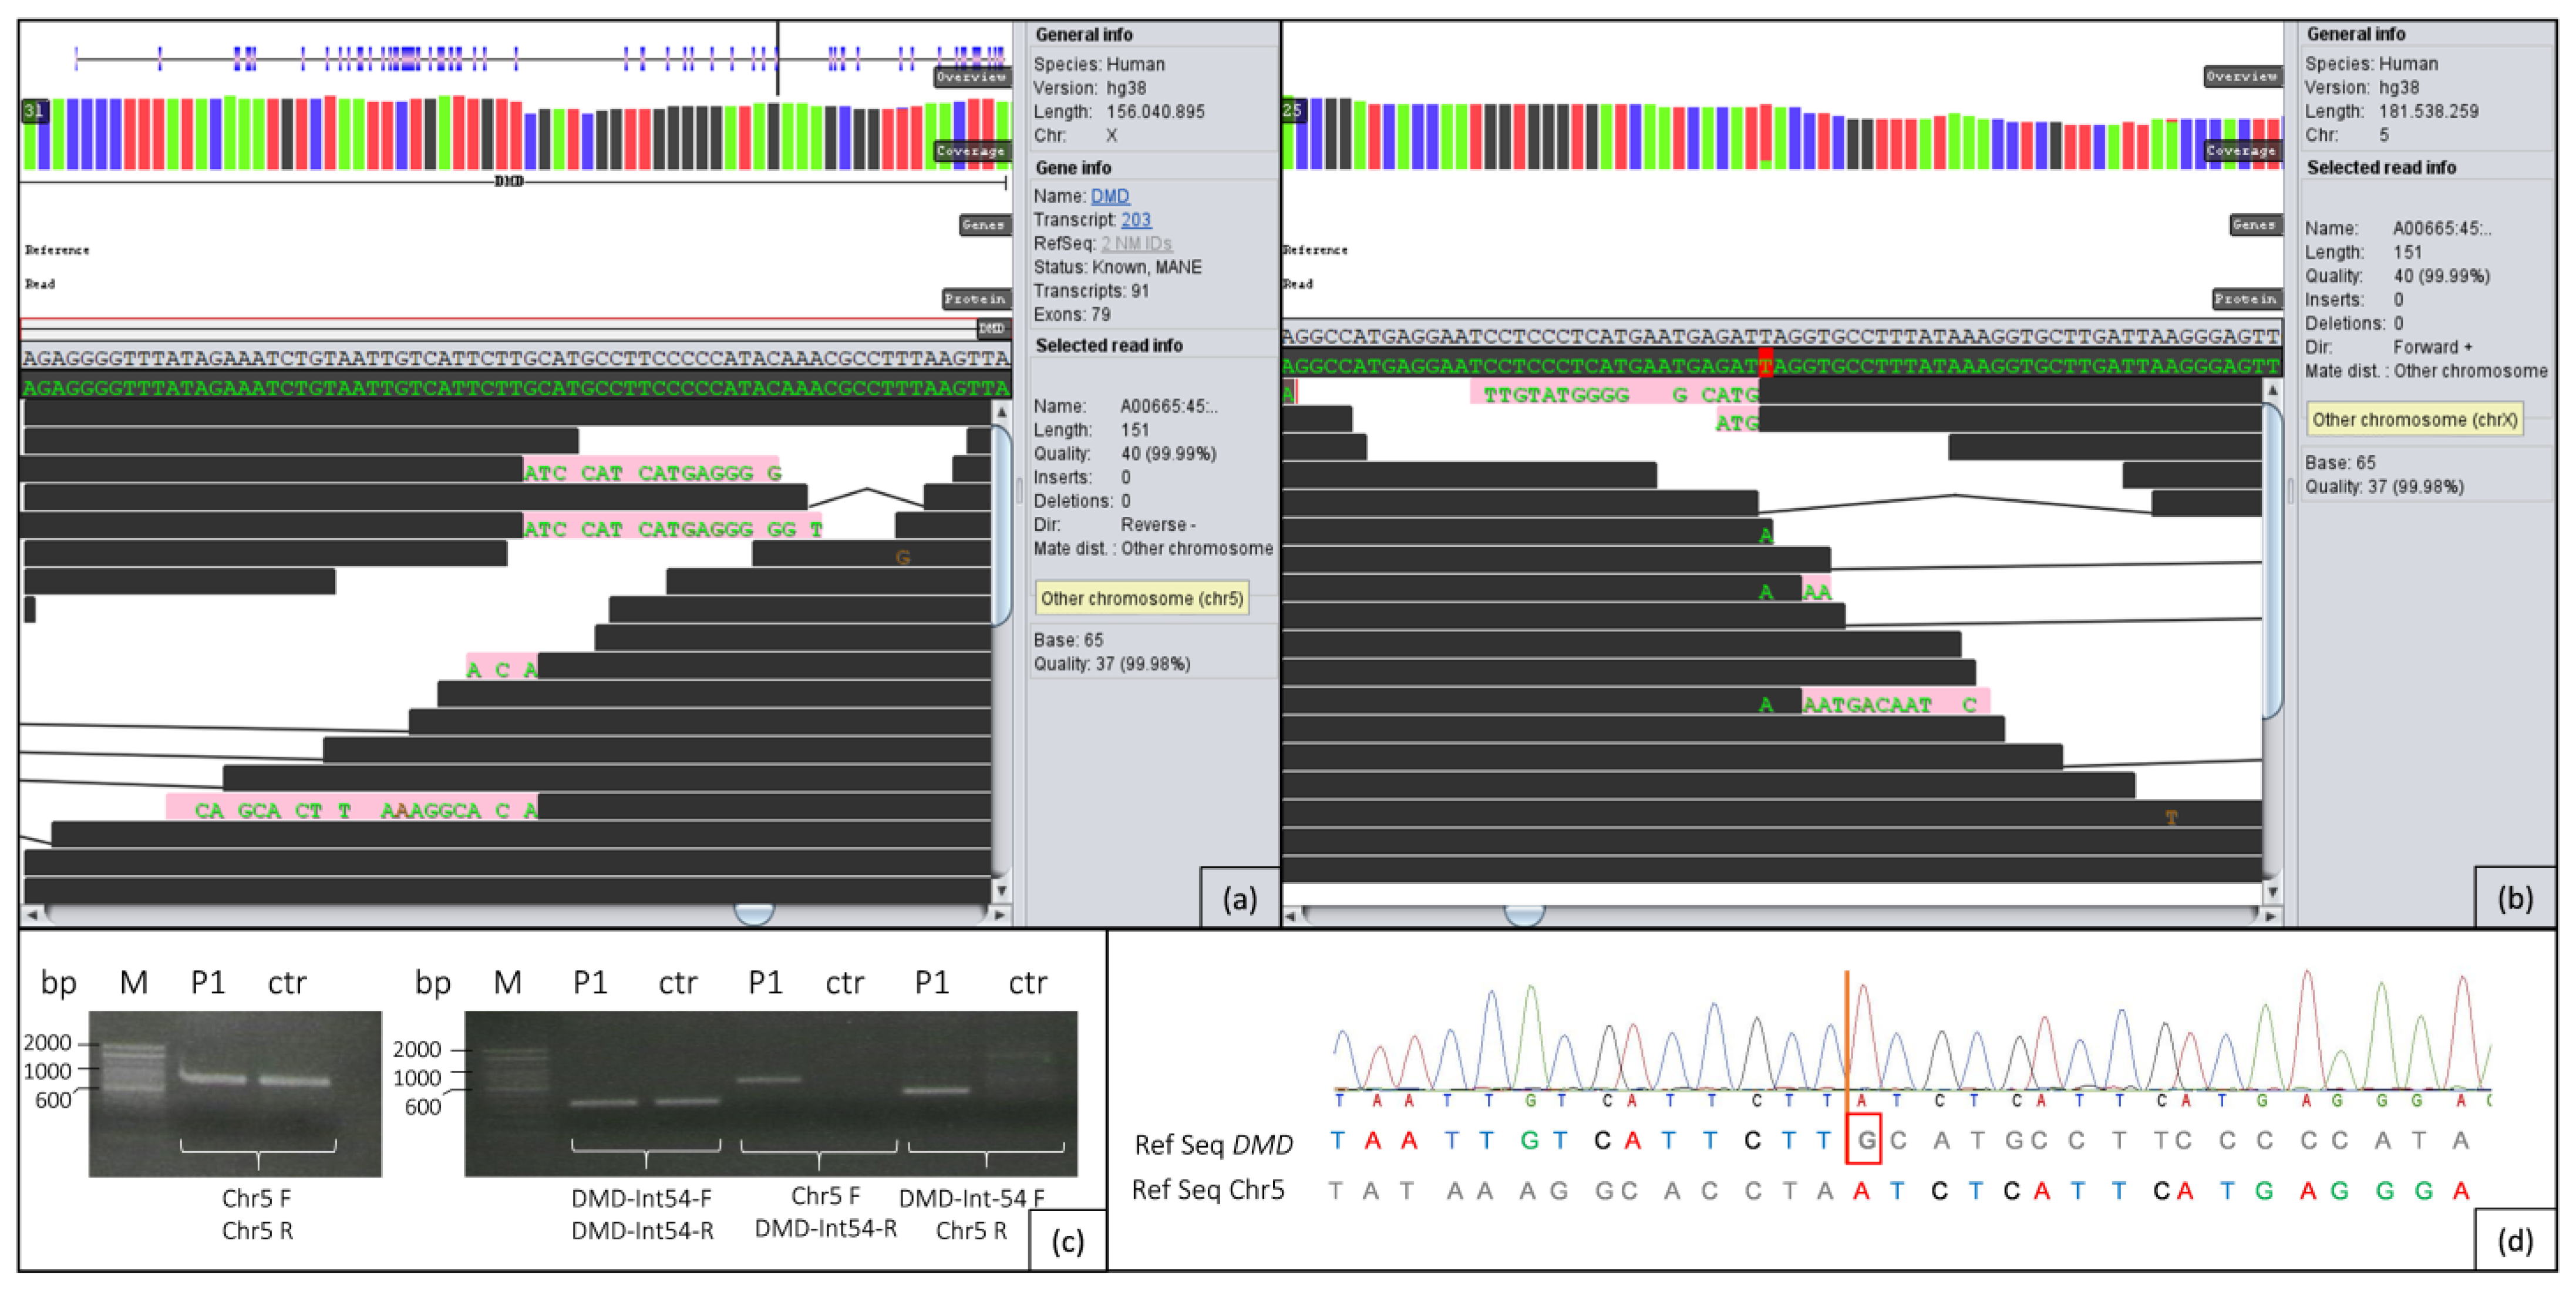Click the horizontal slider handle under panel a
Image resolution: width=2576 pixels, height=1291 pixels.
(754, 913)
